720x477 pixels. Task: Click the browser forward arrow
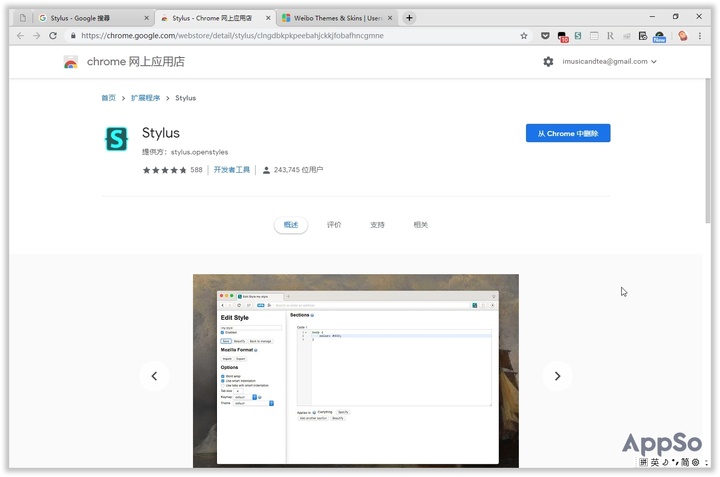point(37,35)
